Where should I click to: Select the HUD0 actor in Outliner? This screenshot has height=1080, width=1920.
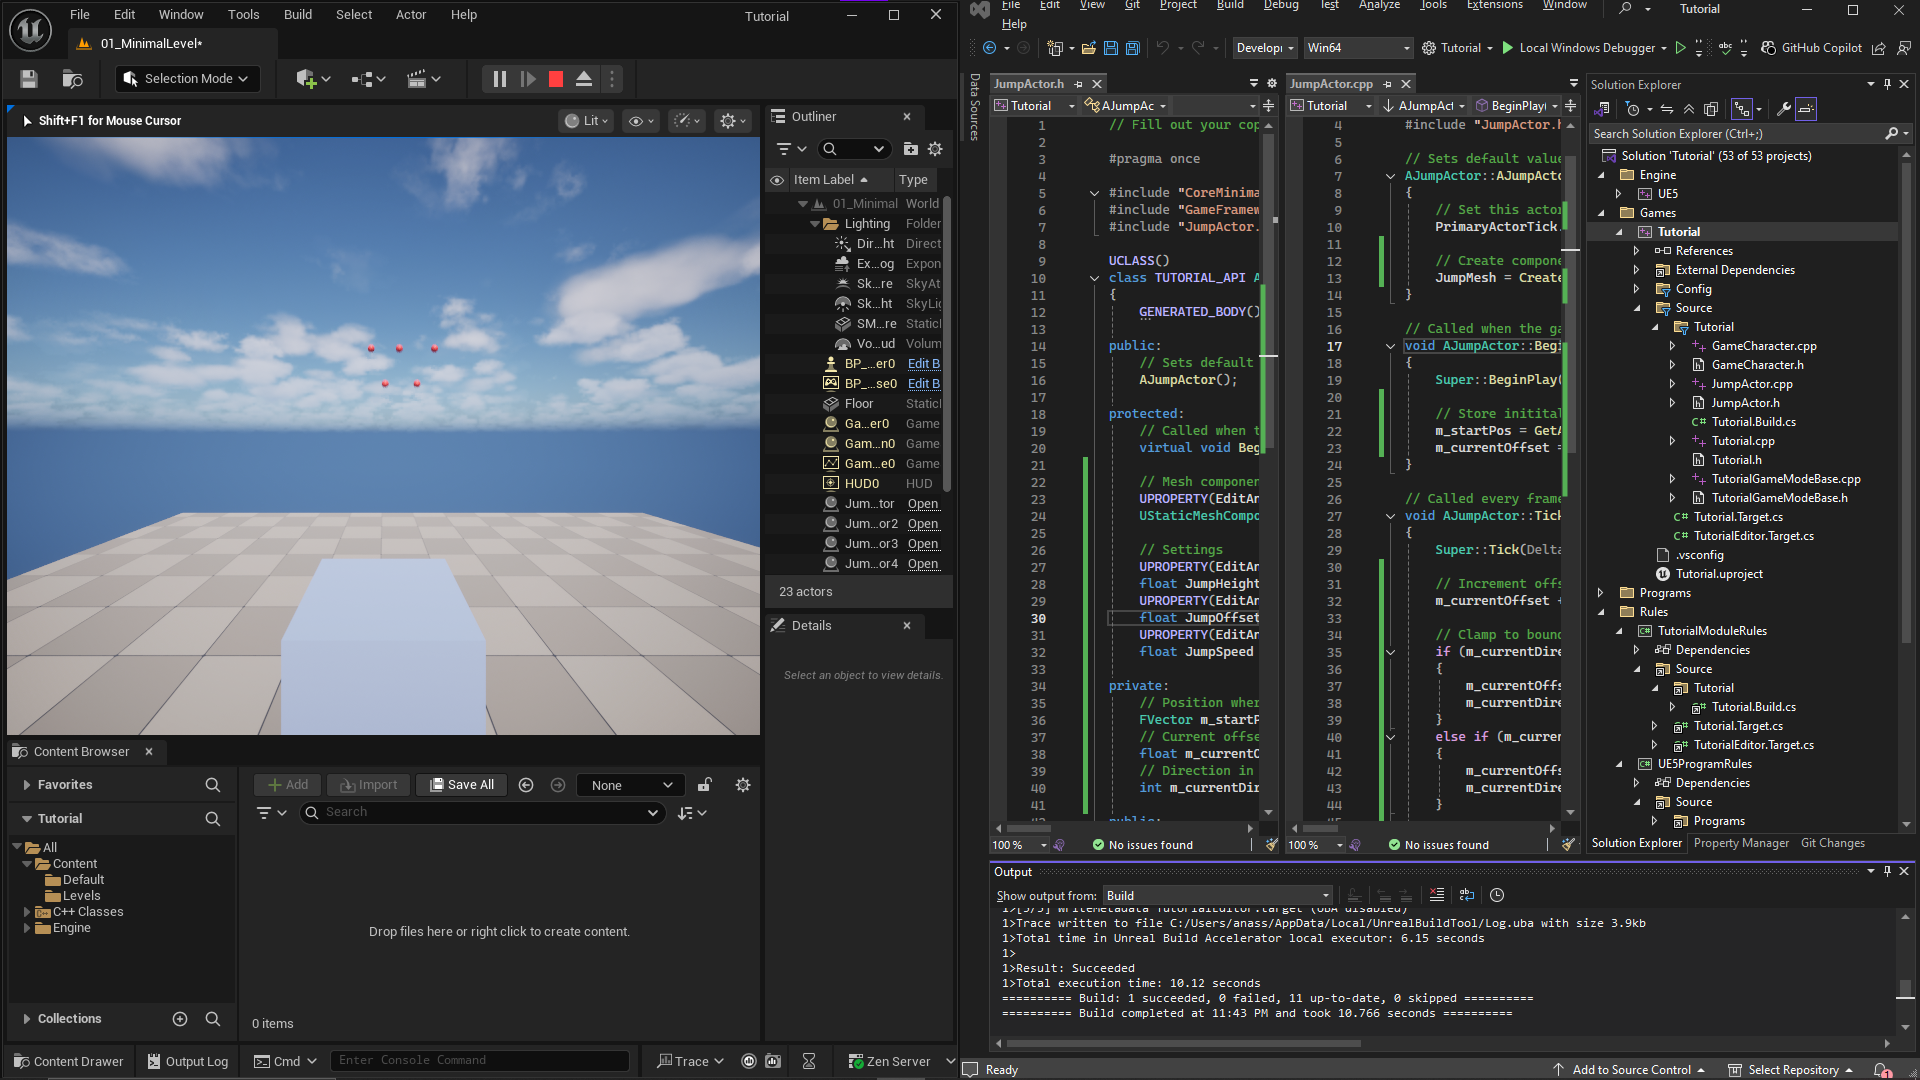click(x=861, y=484)
